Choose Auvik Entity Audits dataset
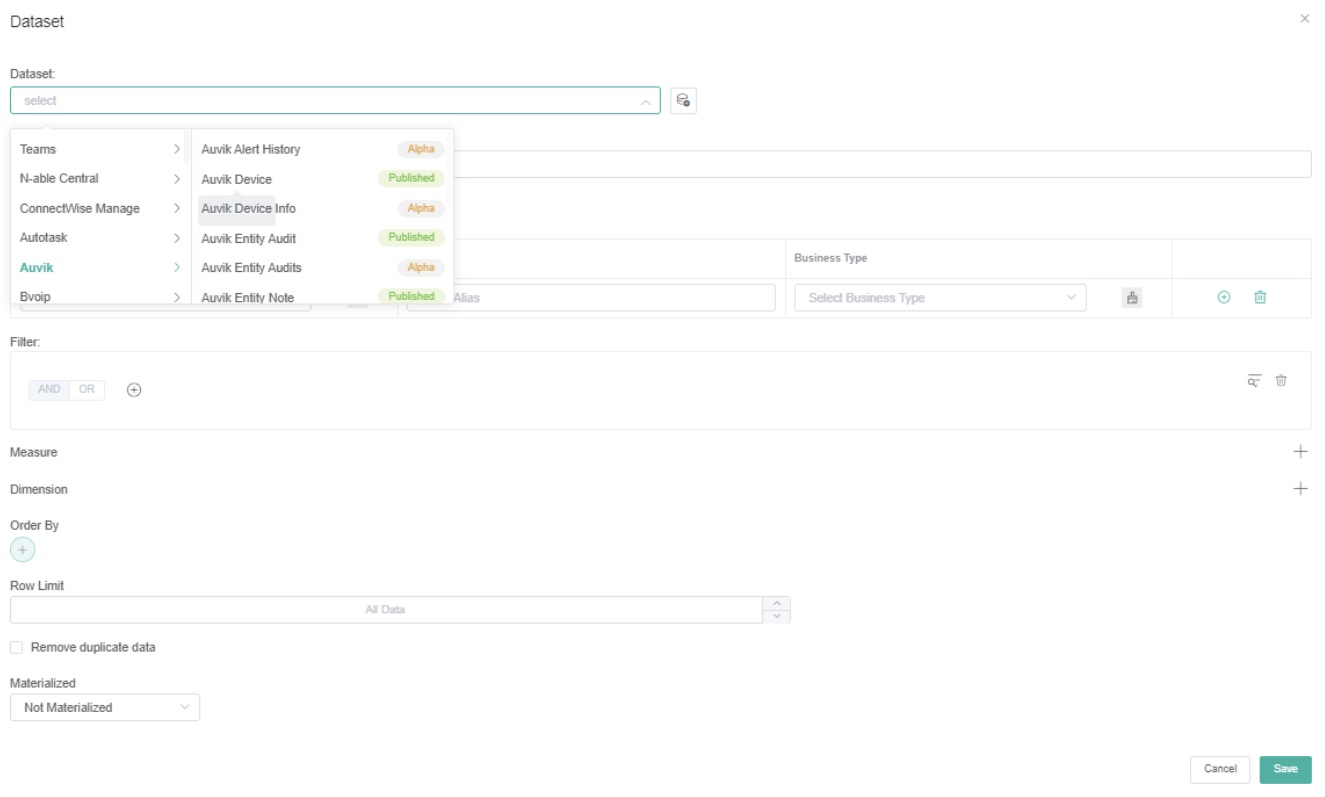The width and height of the screenshot is (1325, 797). coord(321,268)
